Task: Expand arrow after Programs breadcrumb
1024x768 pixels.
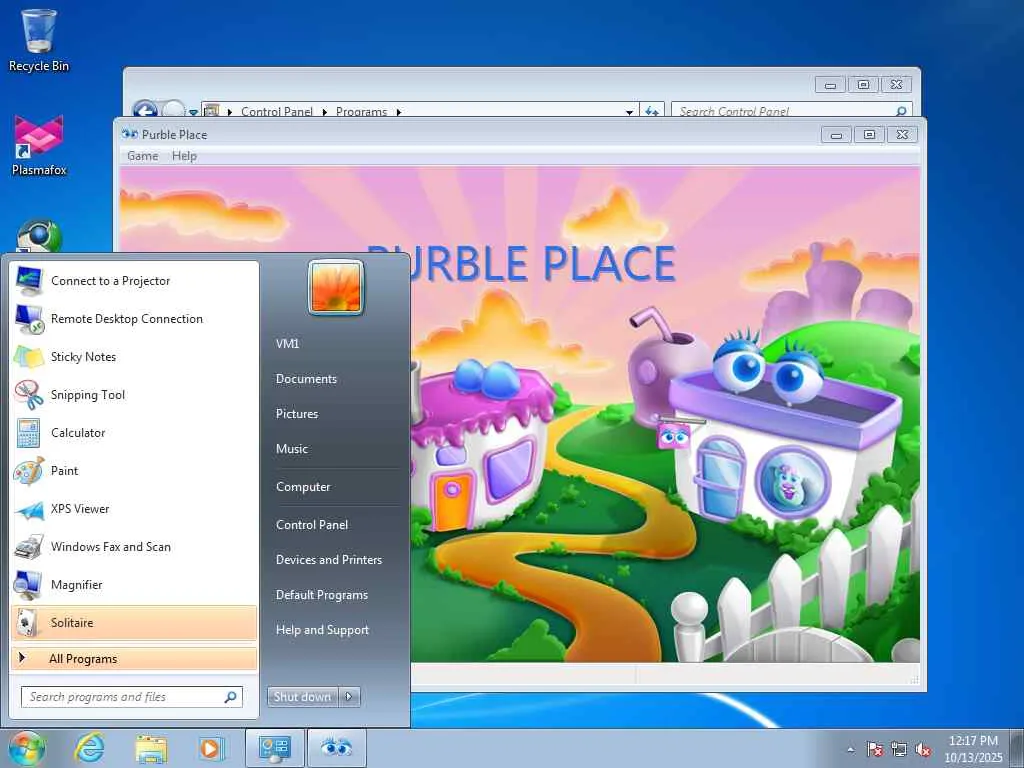Action: click(398, 112)
